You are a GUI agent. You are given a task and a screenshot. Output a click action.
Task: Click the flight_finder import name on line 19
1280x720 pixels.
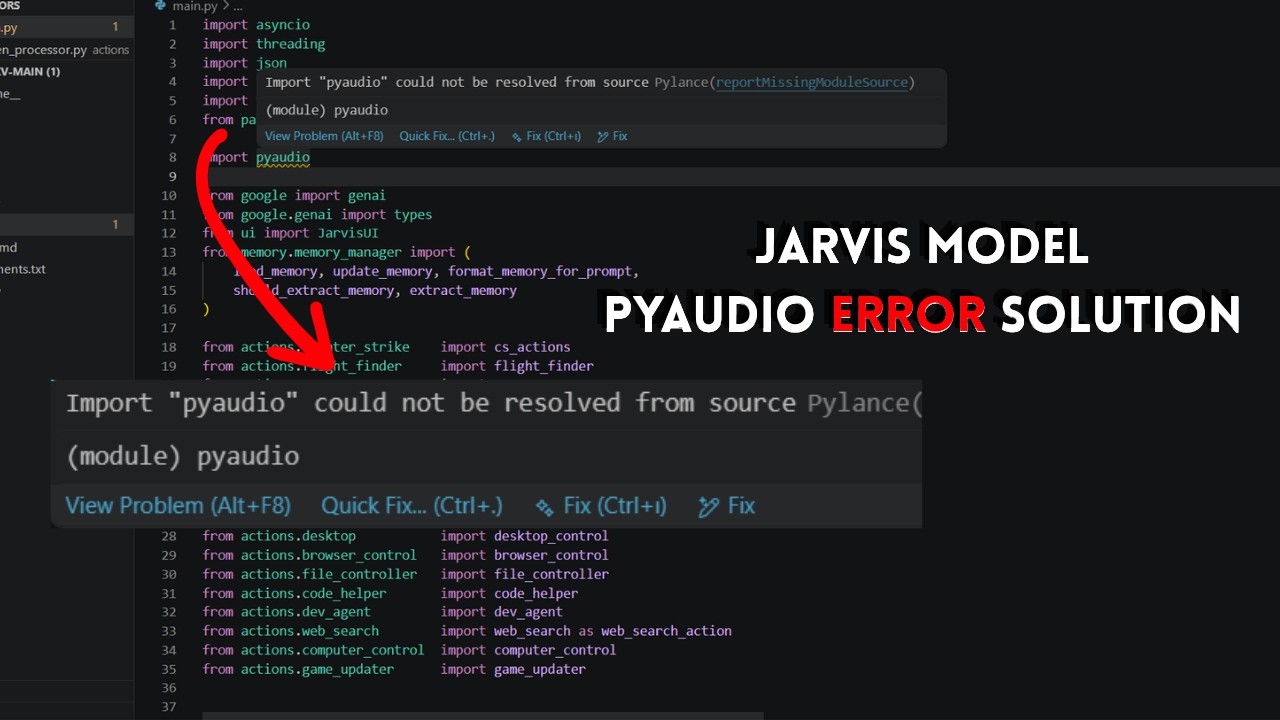544,366
